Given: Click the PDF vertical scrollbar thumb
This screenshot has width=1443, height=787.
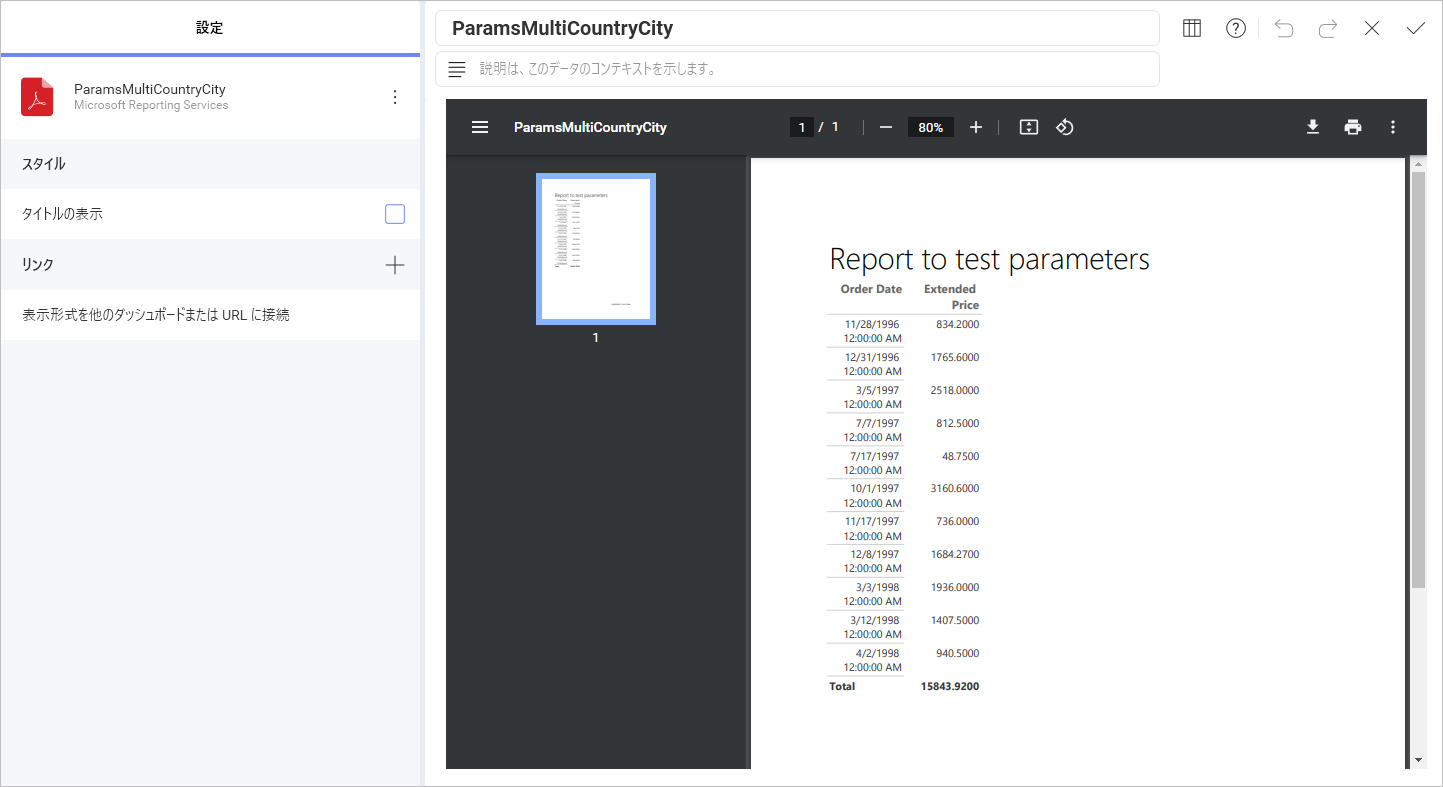Looking at the screenshot, I should coord(1418,380).
